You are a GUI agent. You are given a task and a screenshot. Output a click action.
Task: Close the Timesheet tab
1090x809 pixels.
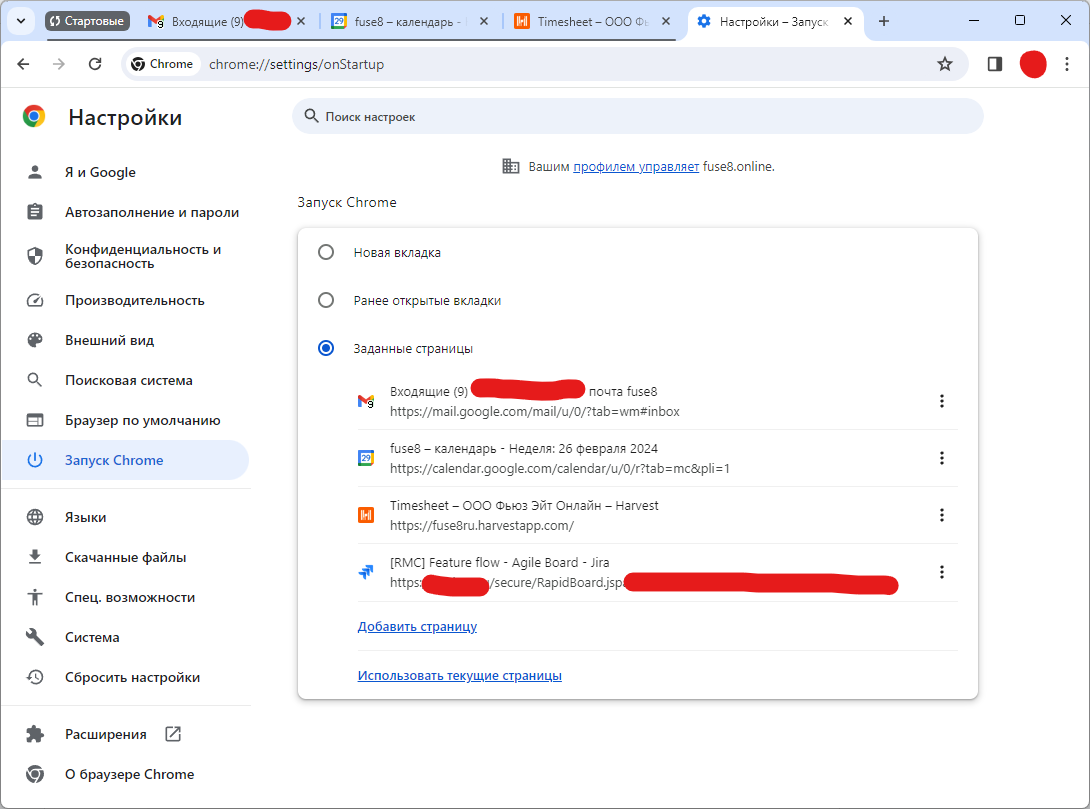[x=669, y=21]
